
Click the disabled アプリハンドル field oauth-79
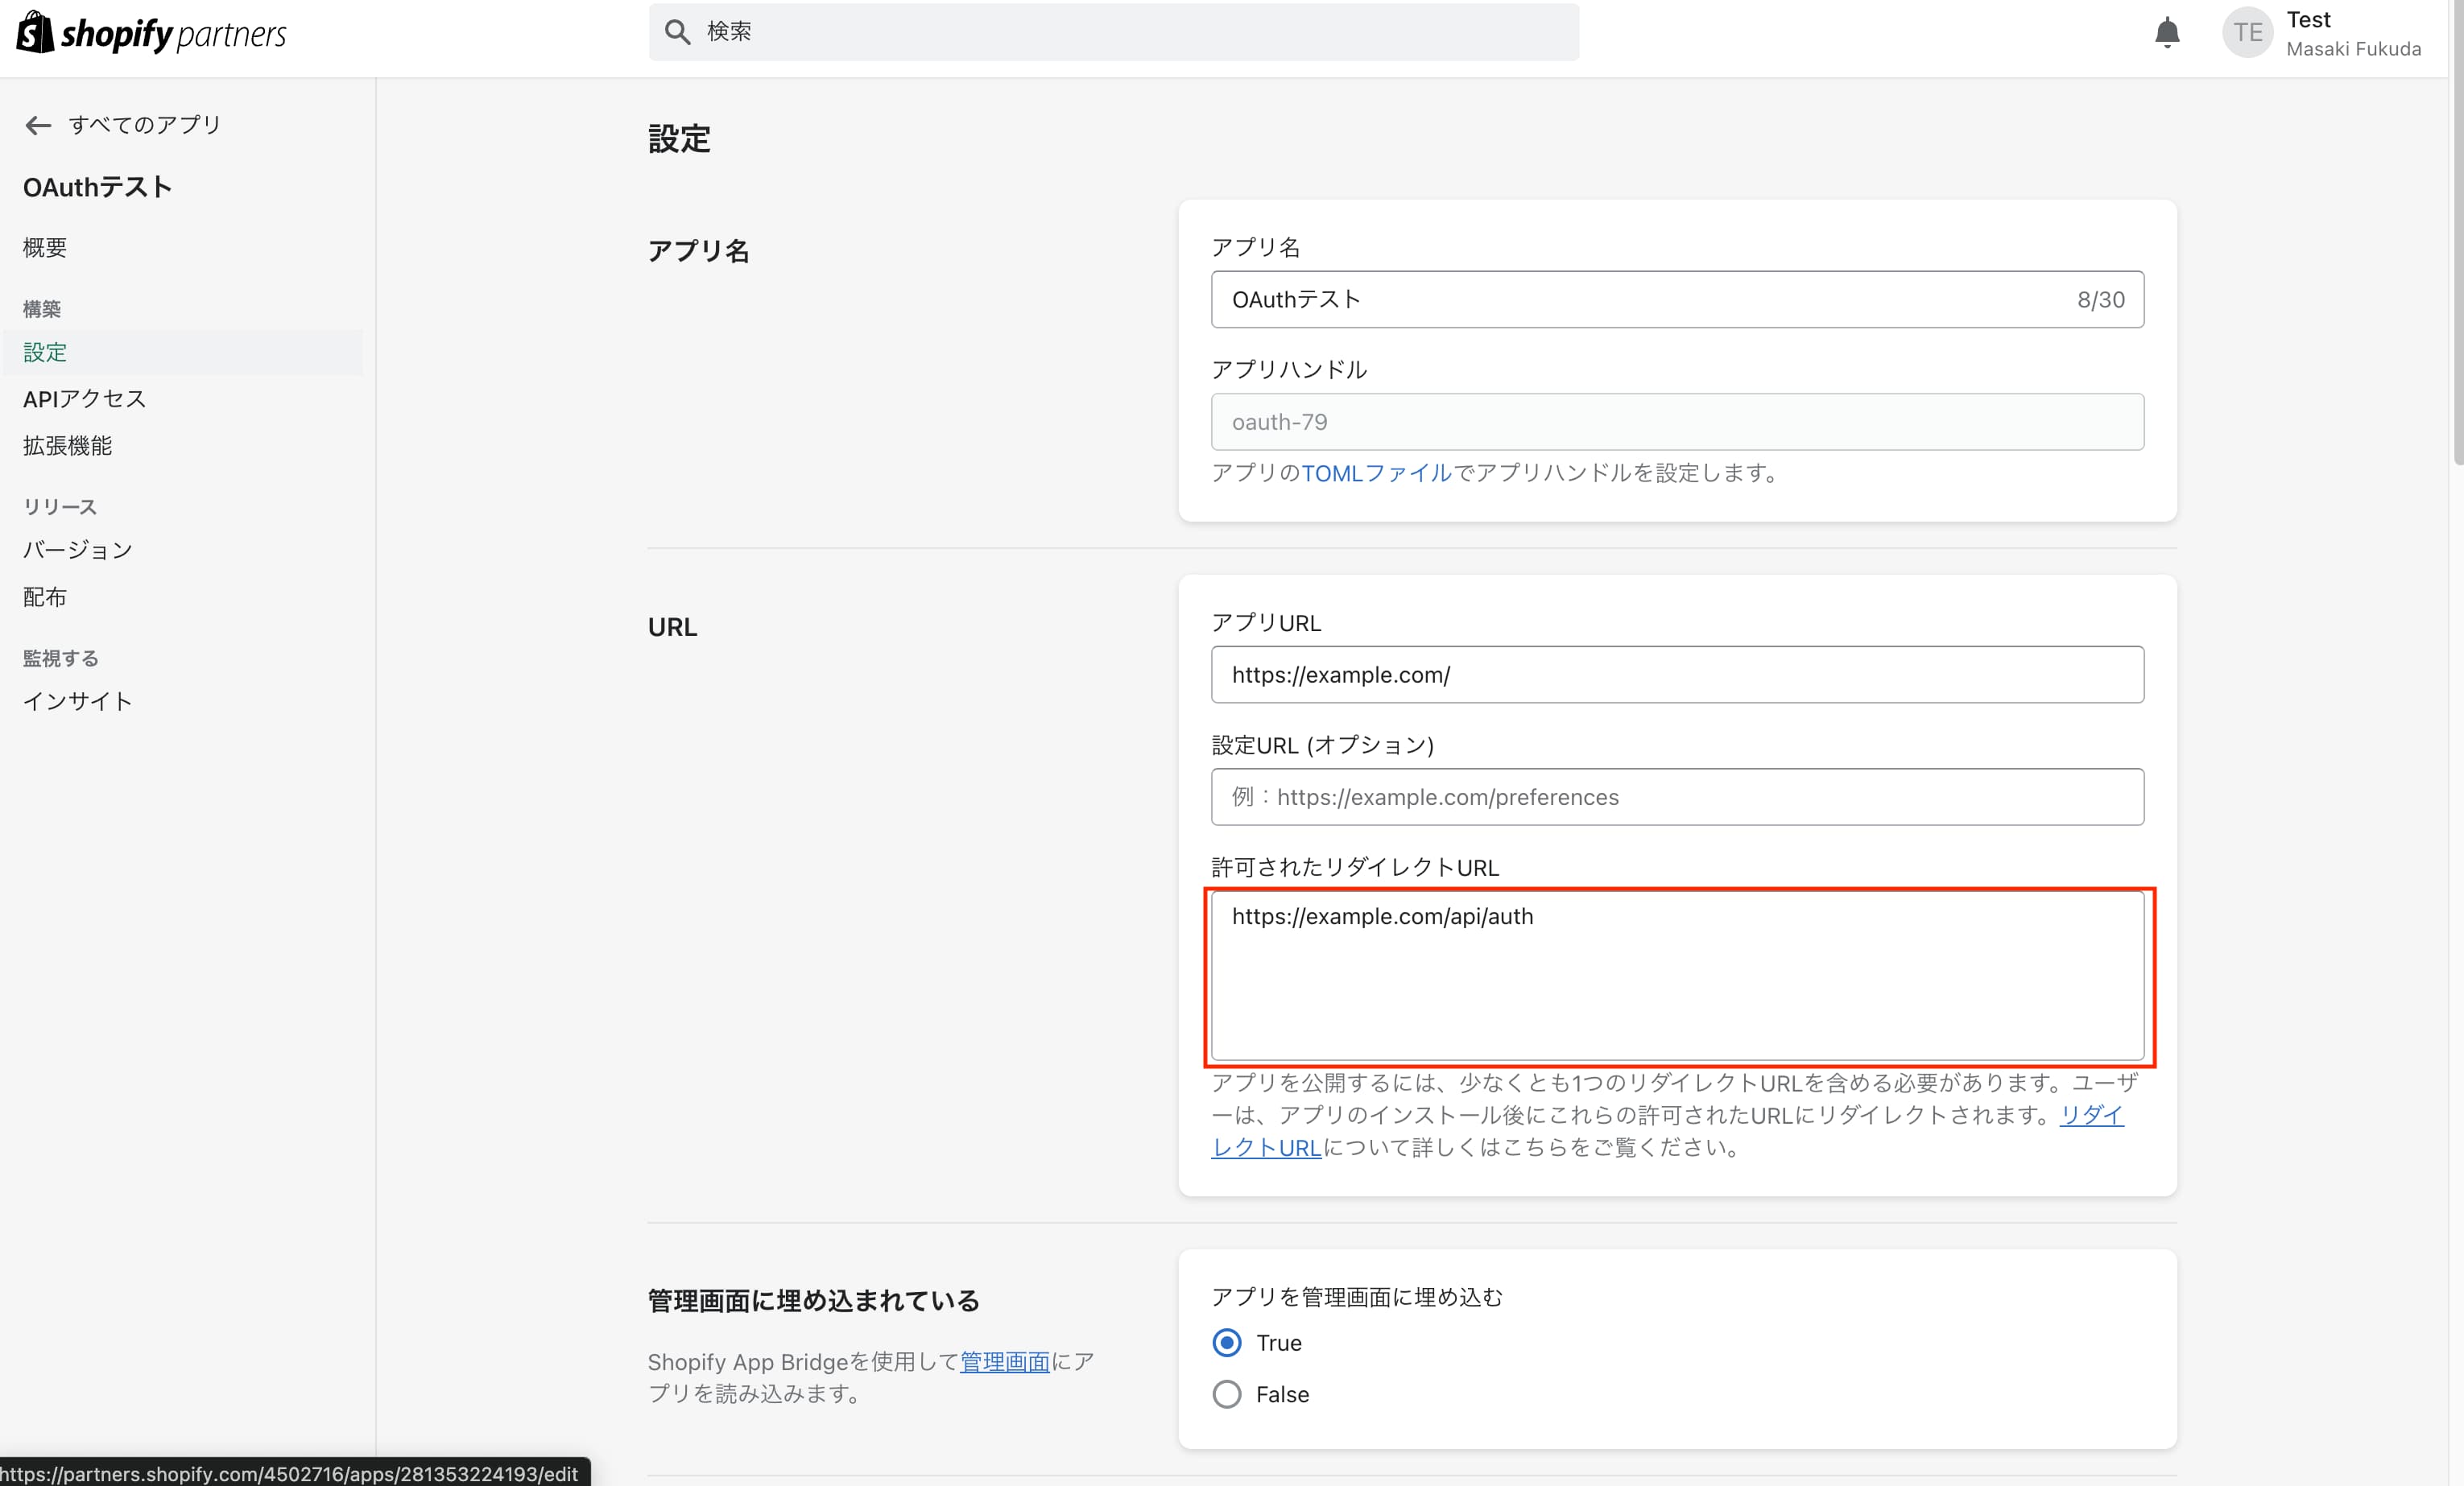[1677, 422]
